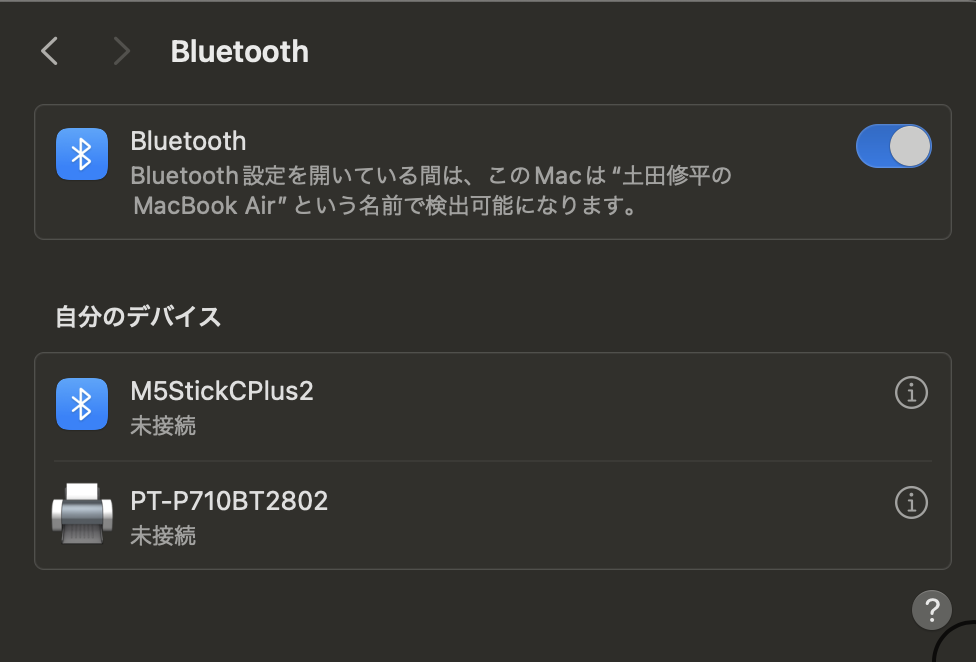This screenshot has width=976, height=662.
Task: Select the PT-P710BT2802 device name
Action: tap(229, 501)
